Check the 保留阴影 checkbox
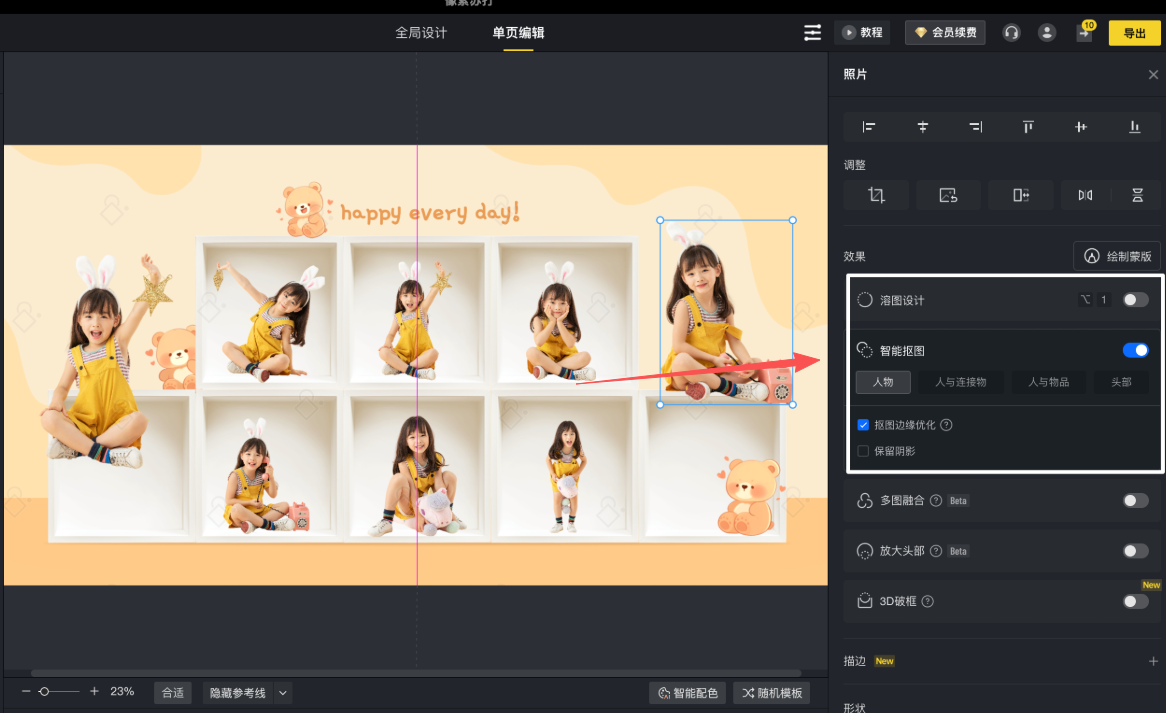This screenshot has width=1166, height=713. [864, 451]
